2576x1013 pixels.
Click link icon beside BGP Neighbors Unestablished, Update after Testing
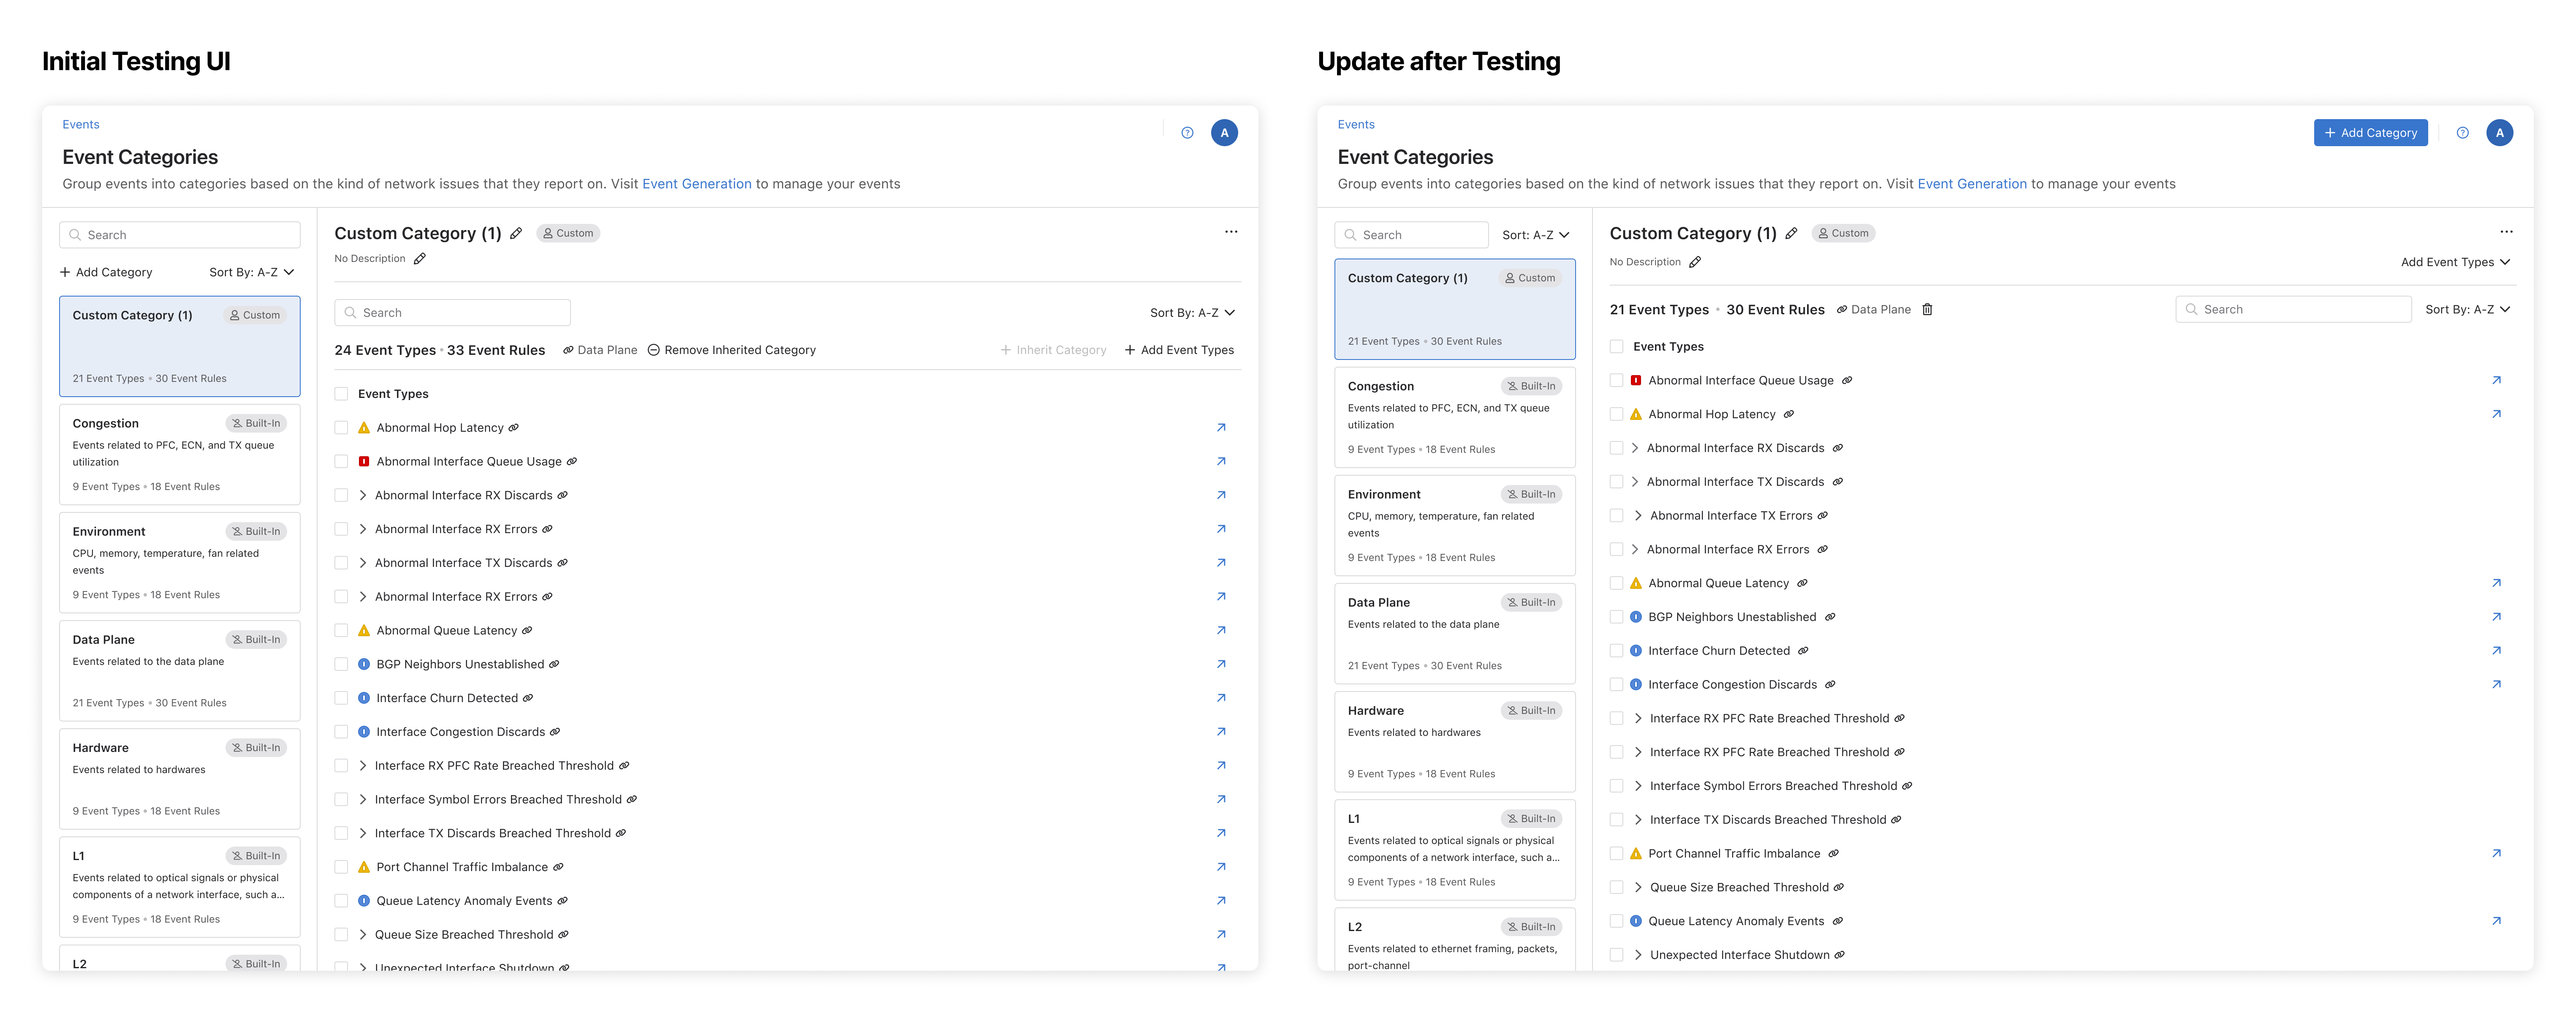point(1830,617)
